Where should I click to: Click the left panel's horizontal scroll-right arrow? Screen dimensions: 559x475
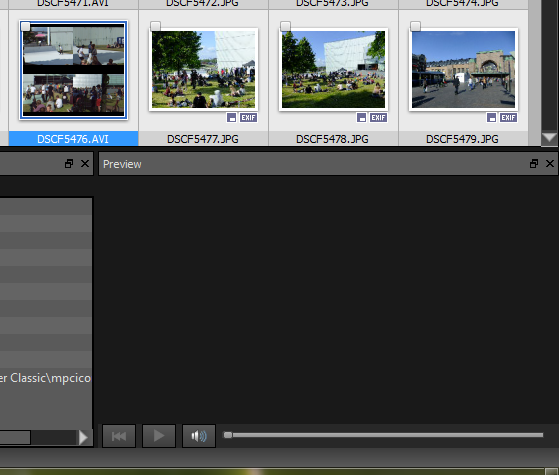pyautogui.click(x=83, y=438)
